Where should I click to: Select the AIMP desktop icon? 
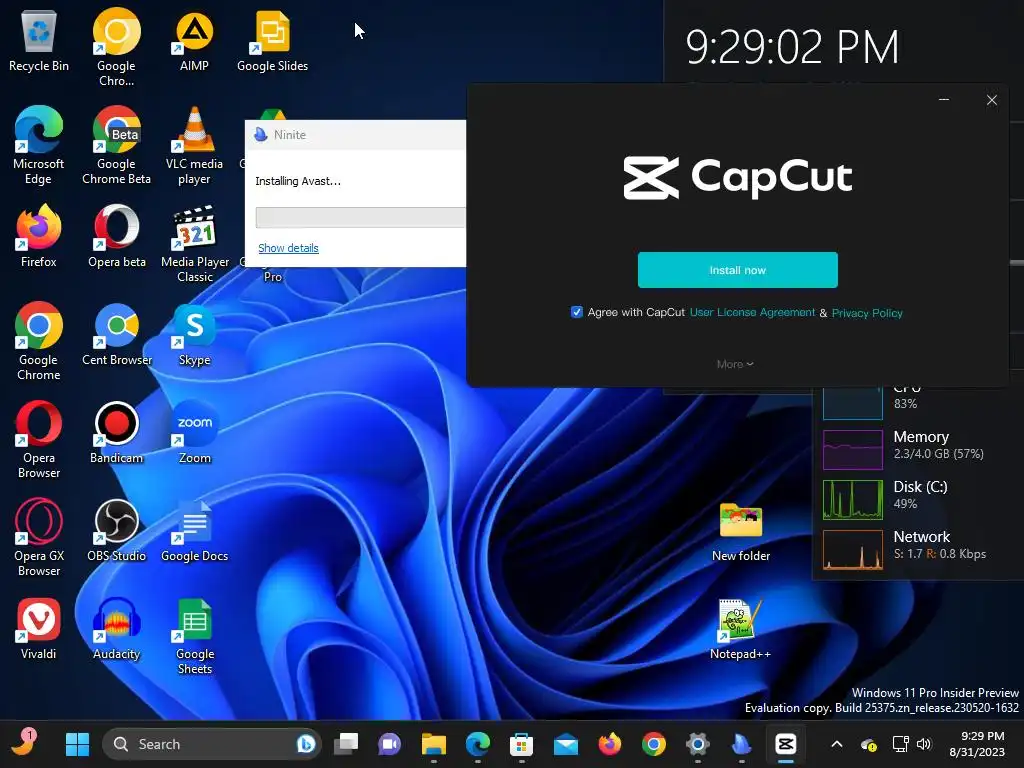coord(194,41)
